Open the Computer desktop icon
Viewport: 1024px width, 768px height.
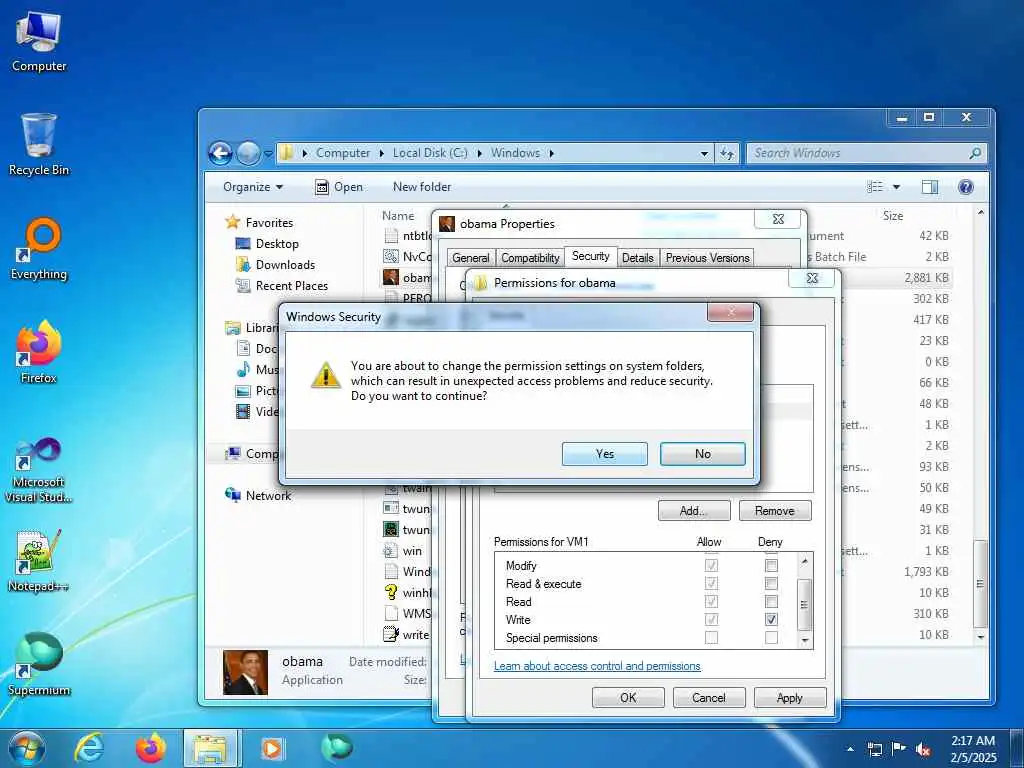tap(39, 41)
